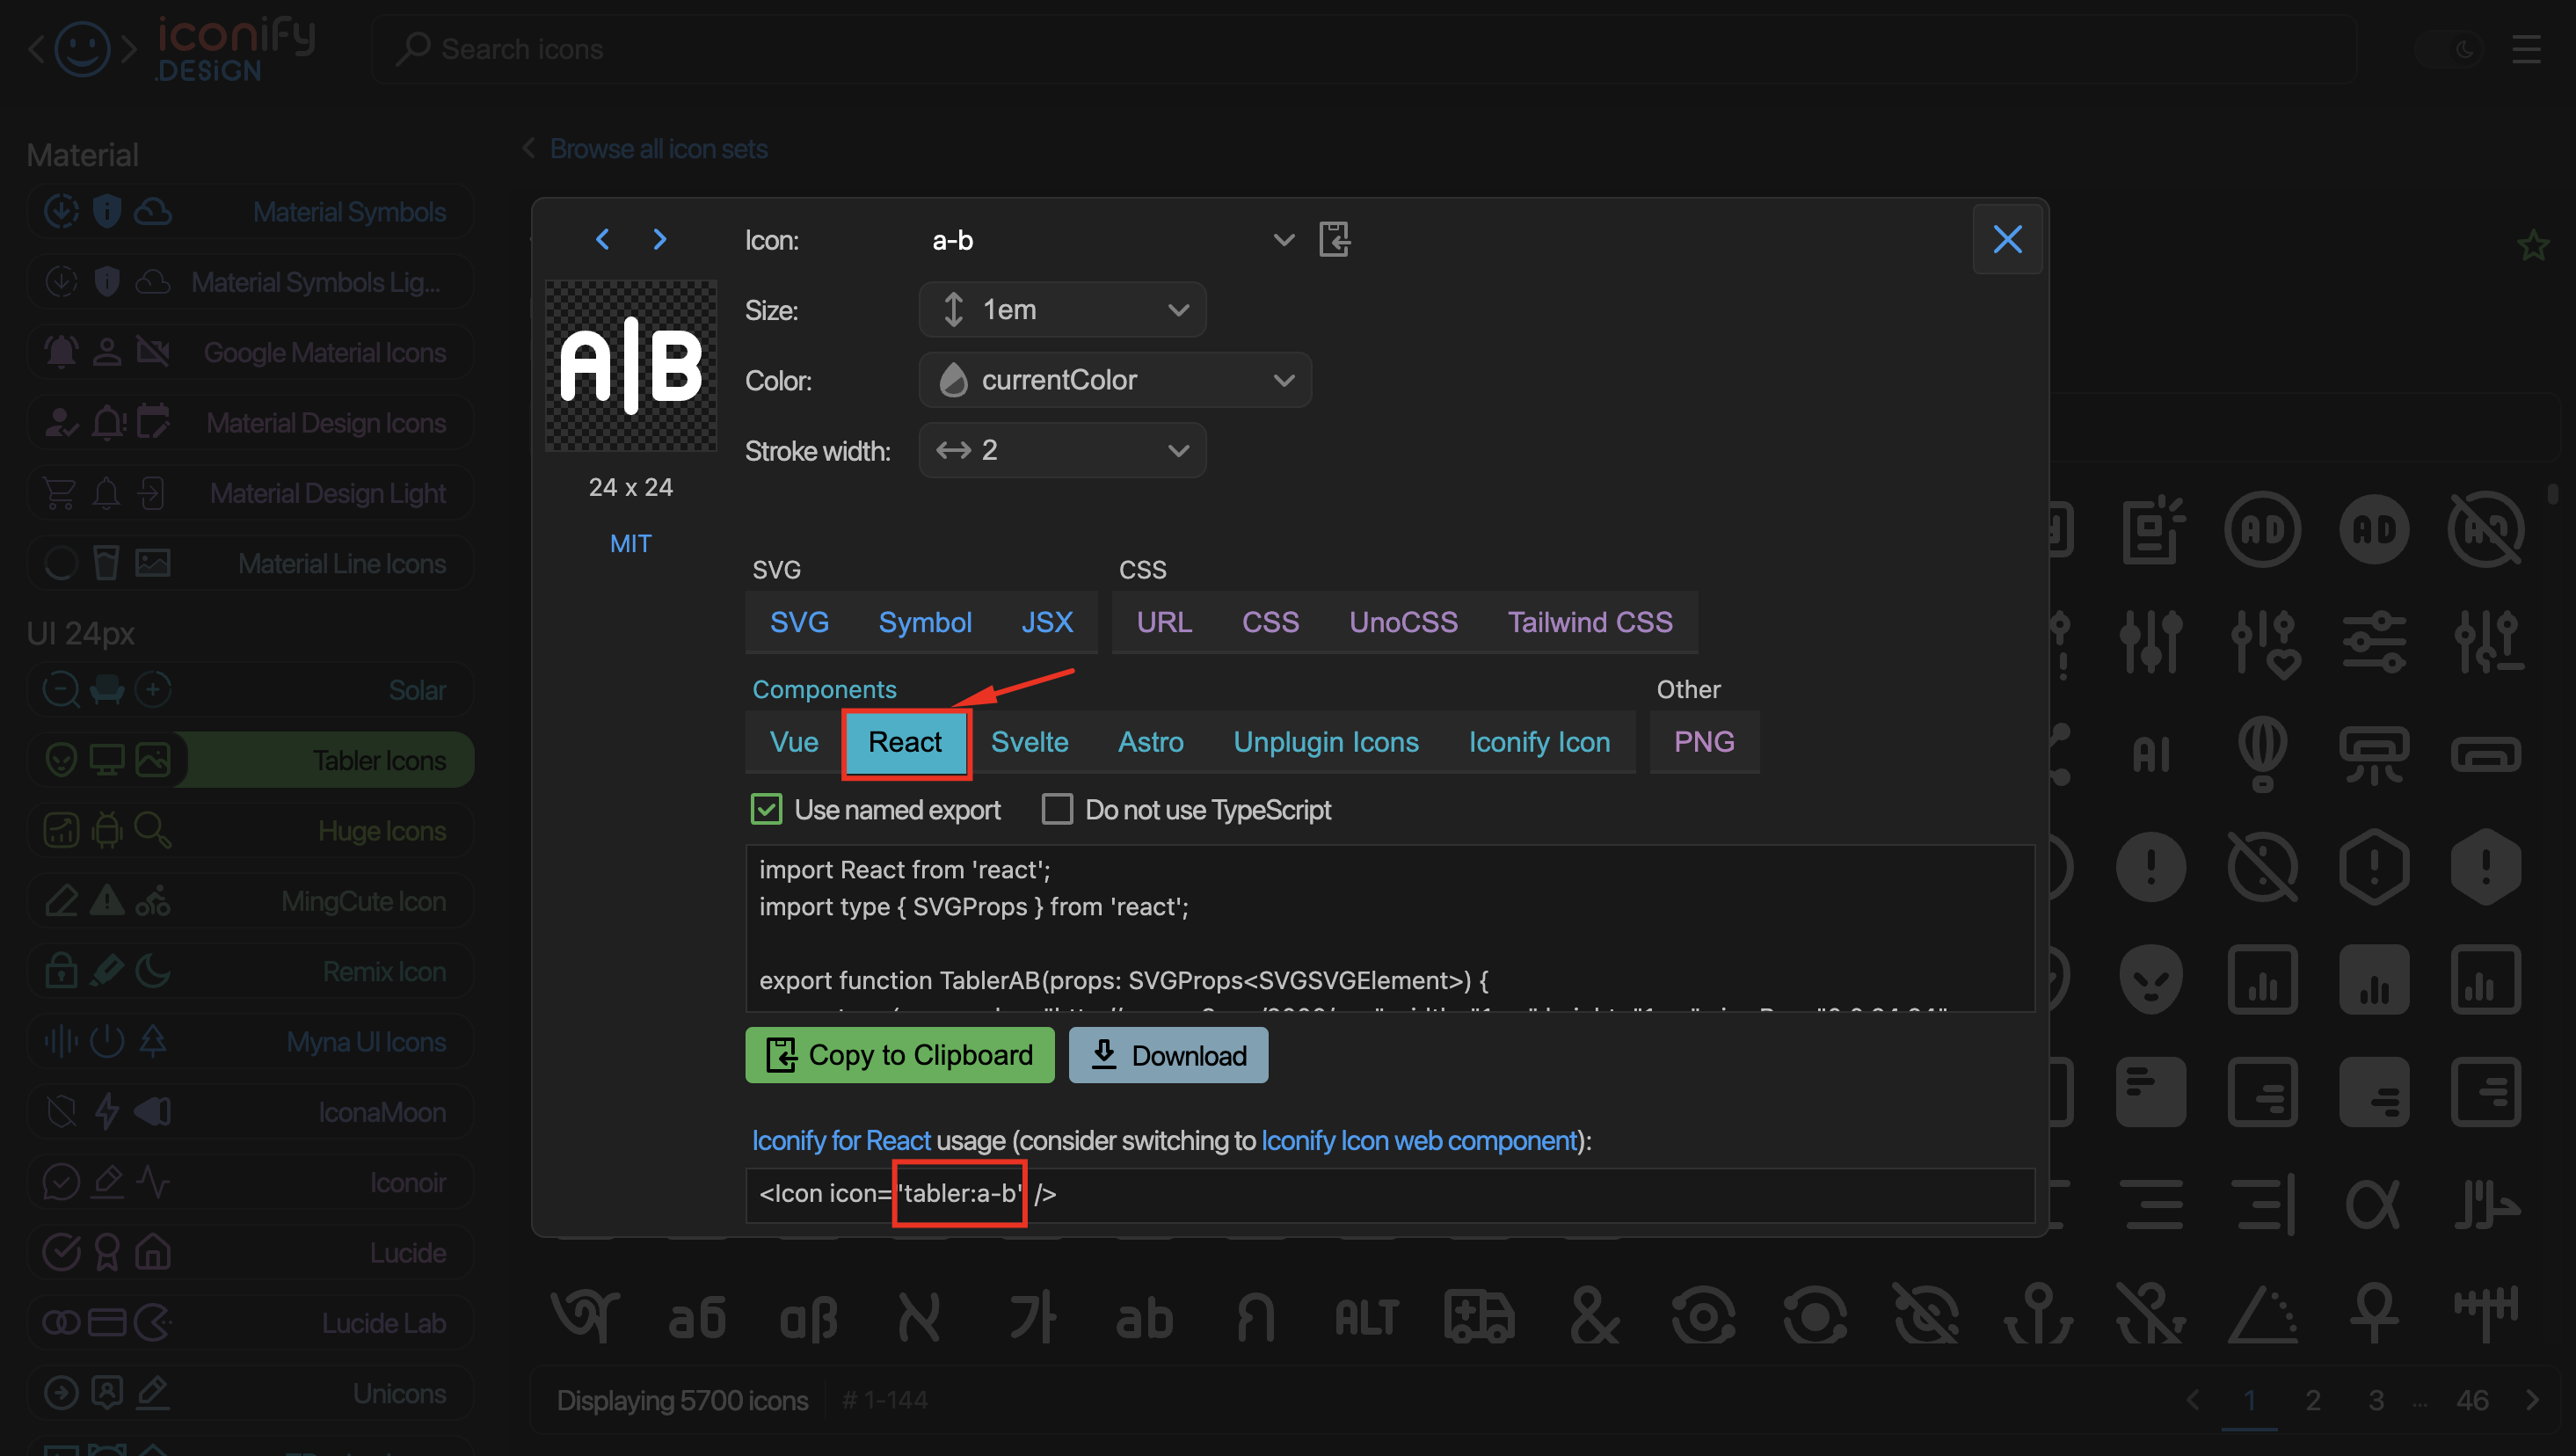Image resolution: width=2576 pixels, height=1456 pixels.
Task: Open the currentColor color picker
Action: [1115, 380]
